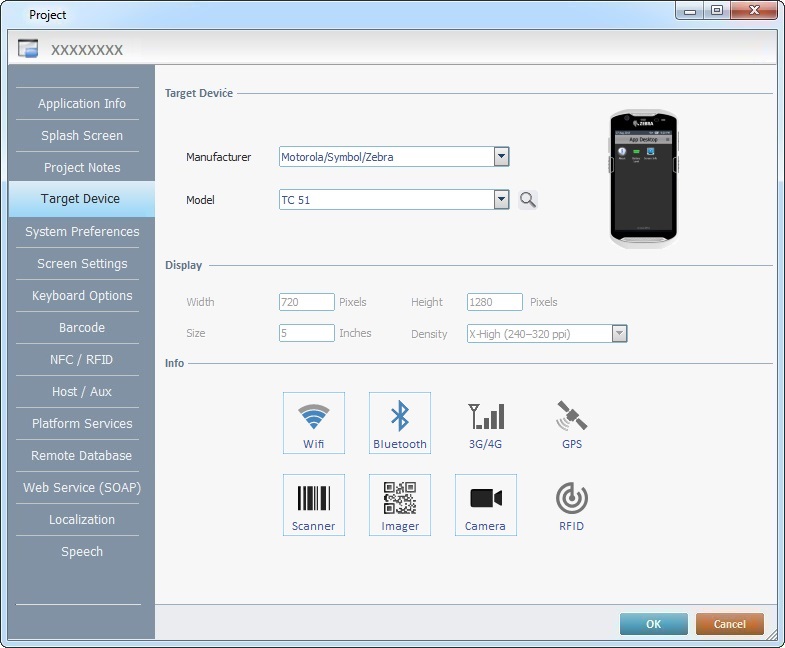Image resolution: width=785 pixels, height=648 pixels.
Task: Open the Application Info section
Action: click(82, 104)
